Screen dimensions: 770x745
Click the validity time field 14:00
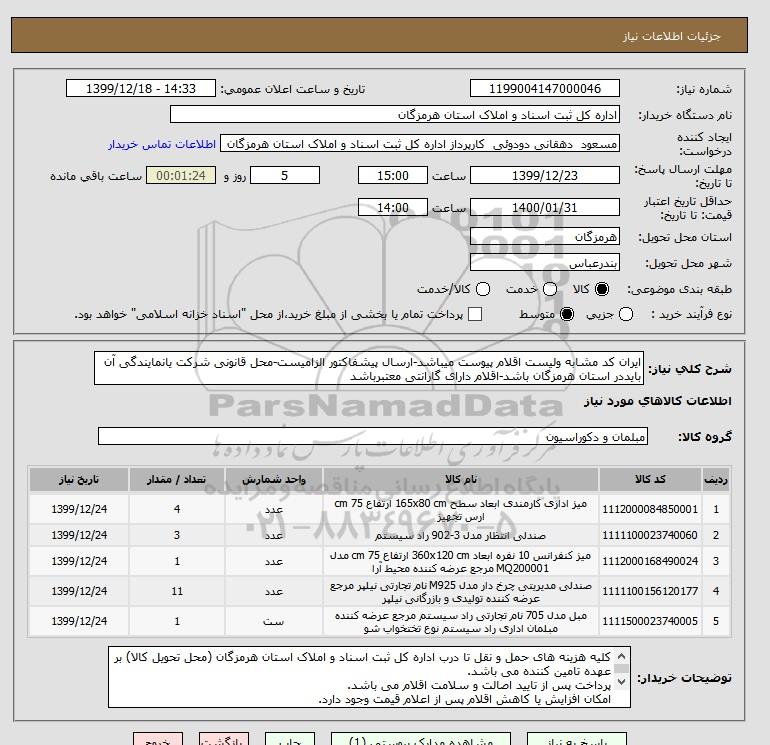[x=392, y=207]
